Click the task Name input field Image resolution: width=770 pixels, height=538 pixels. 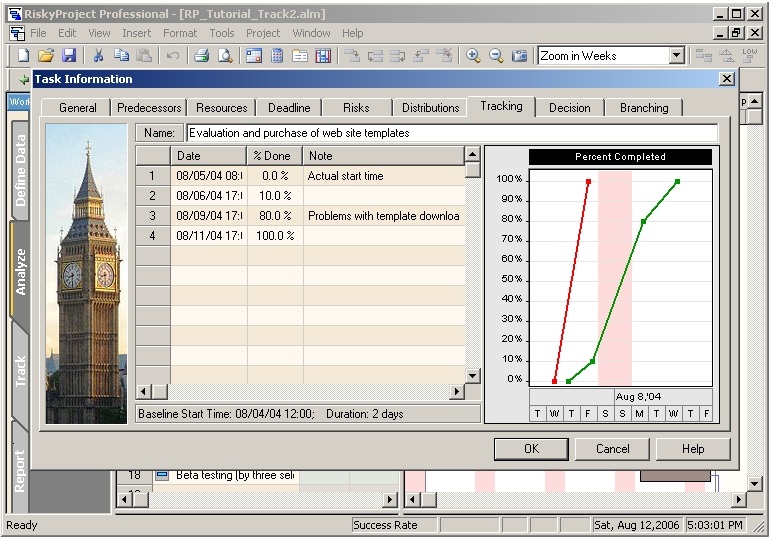[452, 133]
